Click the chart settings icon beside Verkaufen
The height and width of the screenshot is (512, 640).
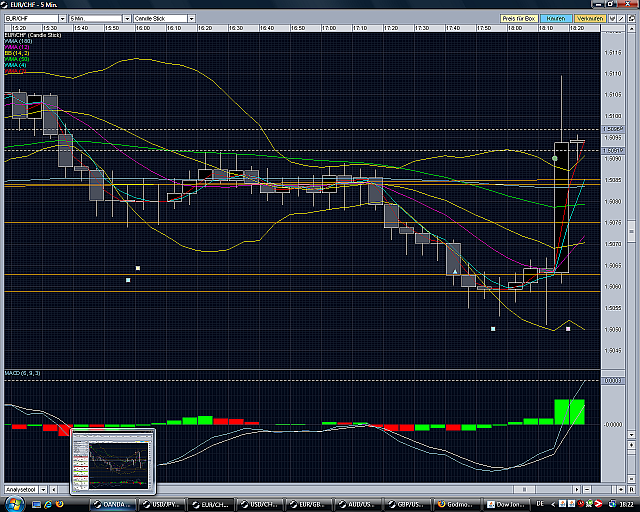611,18
